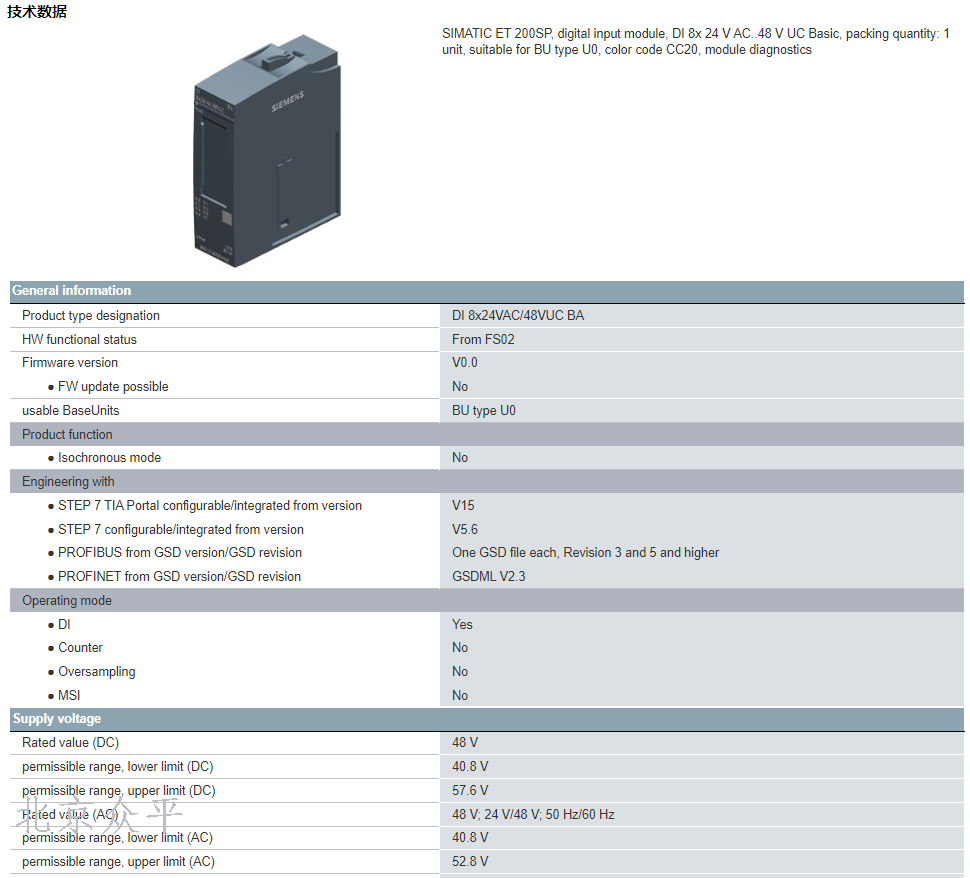Screen dimensions: 970x878
Task: Click the PROFIBUS GSD revision value text
Action: pyautogui.click(x=585, y=553)
